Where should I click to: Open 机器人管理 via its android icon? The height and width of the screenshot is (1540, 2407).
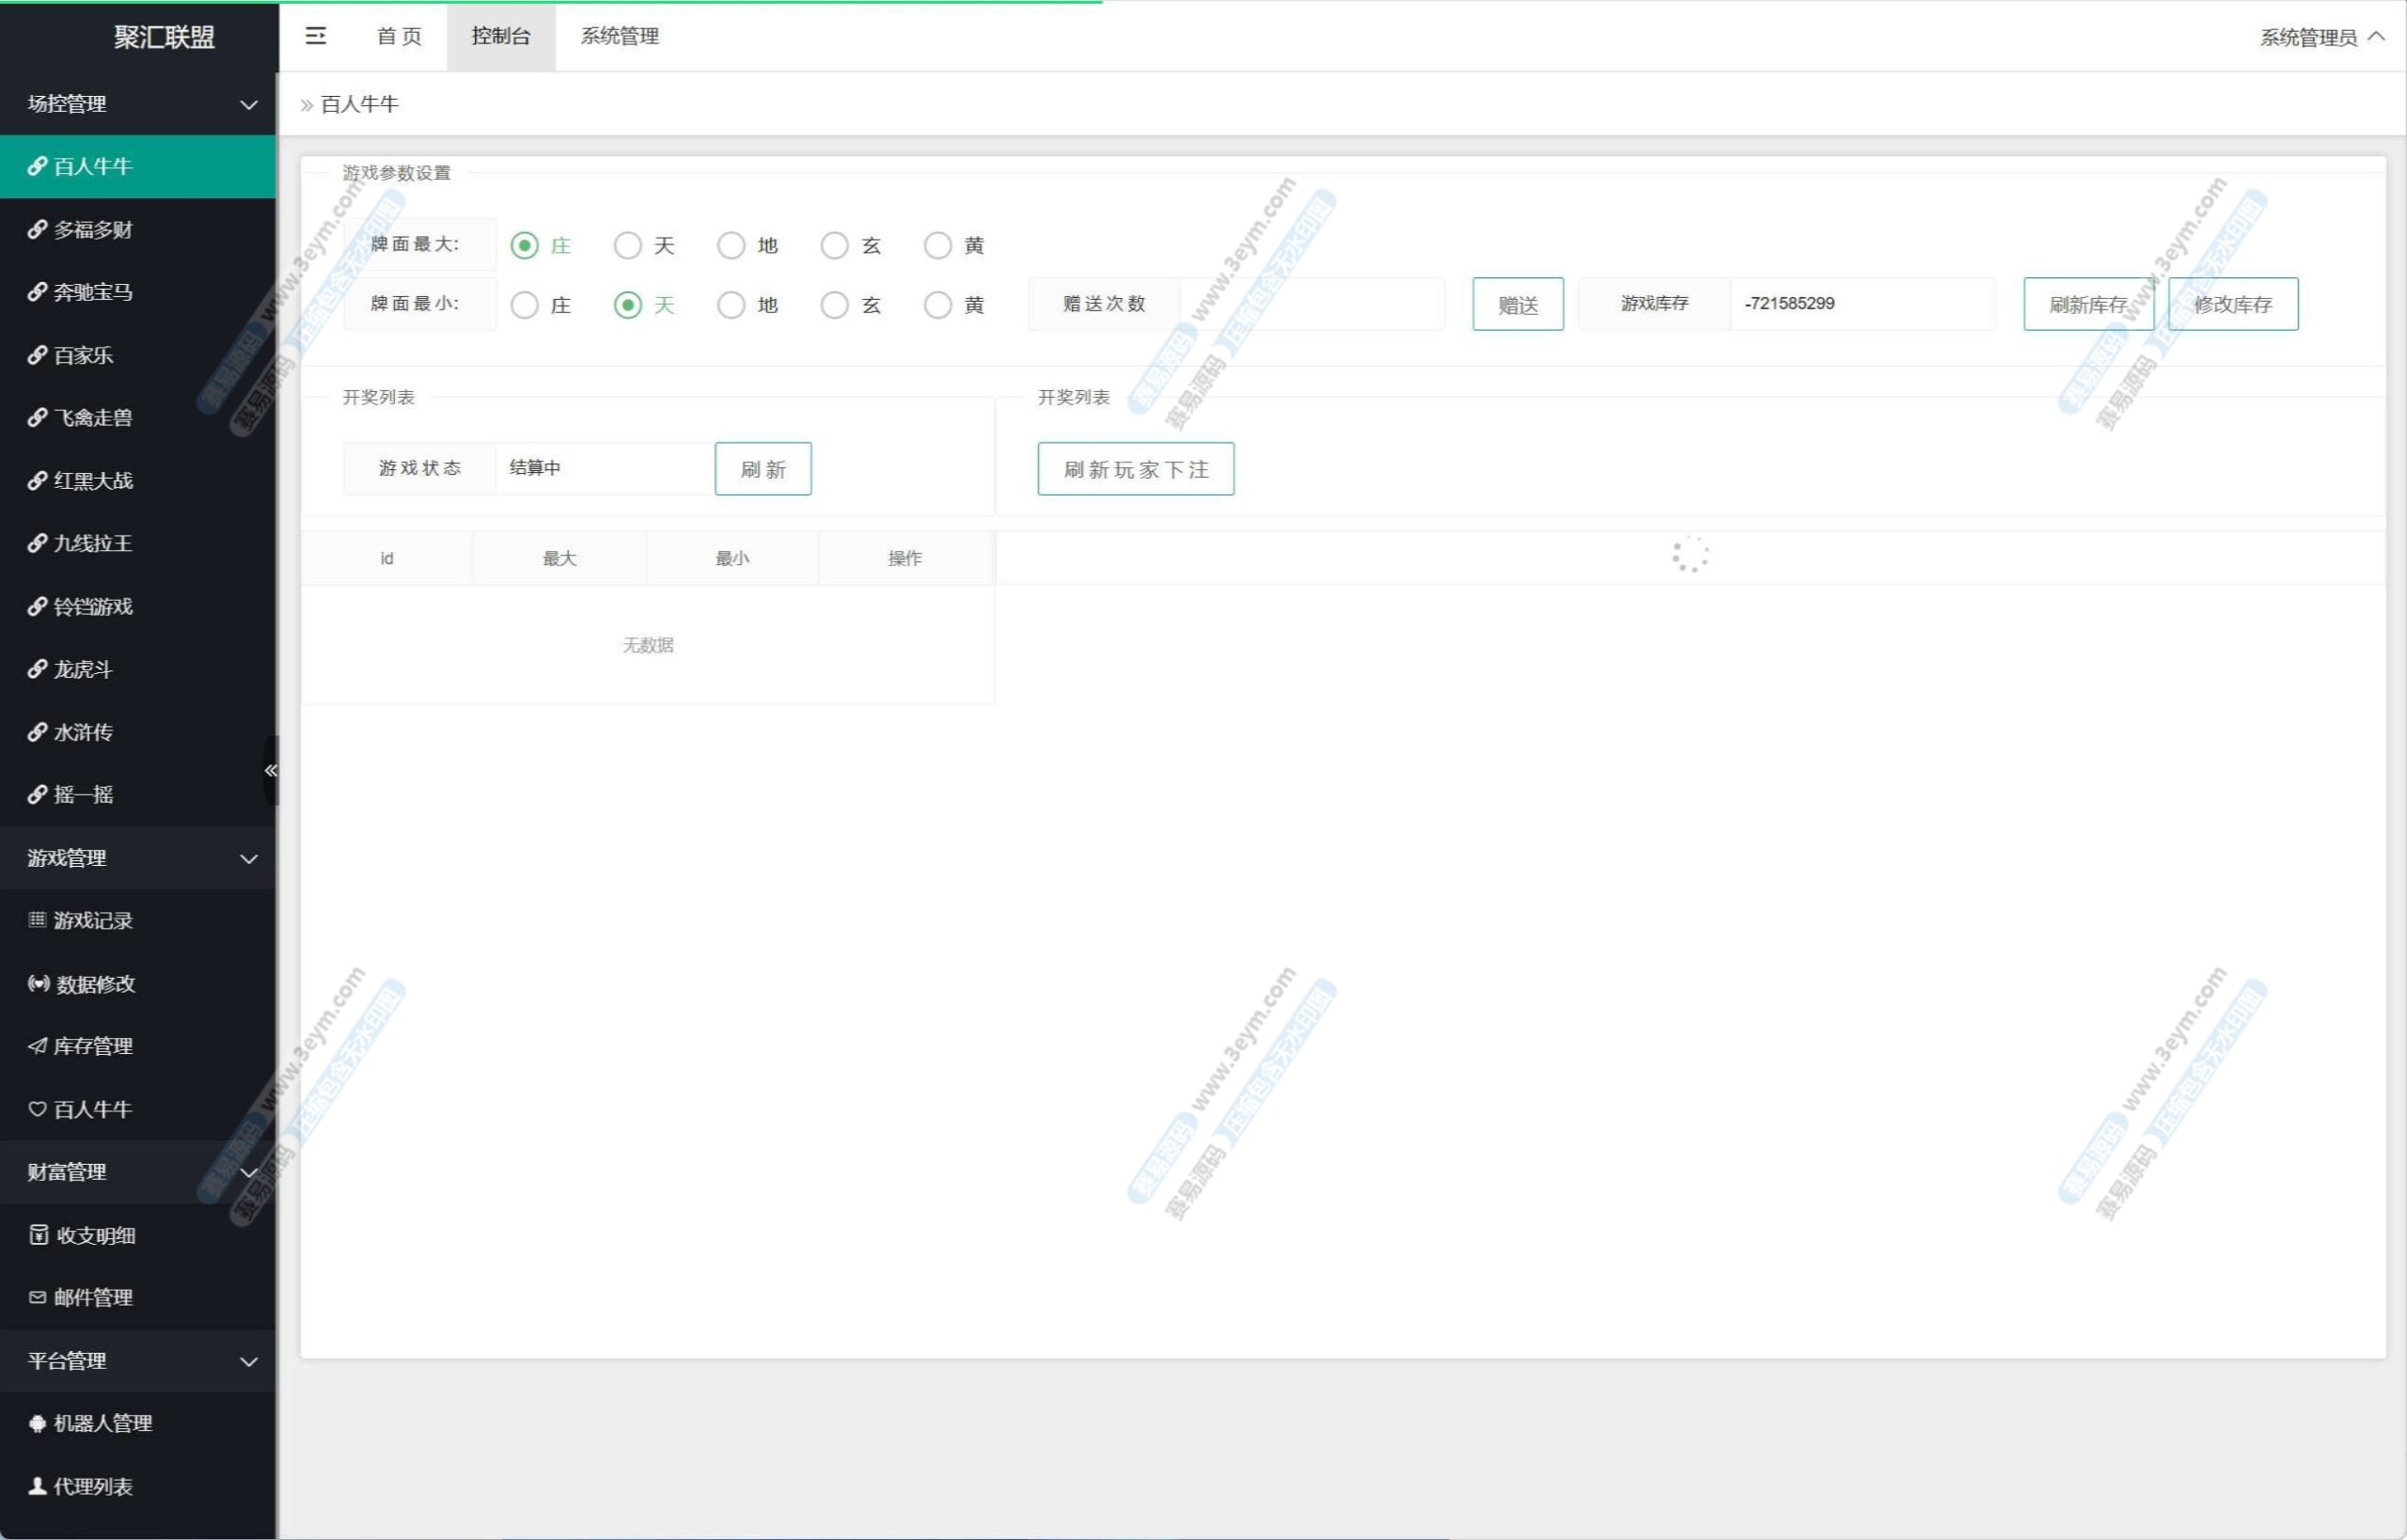(37, 1423)
